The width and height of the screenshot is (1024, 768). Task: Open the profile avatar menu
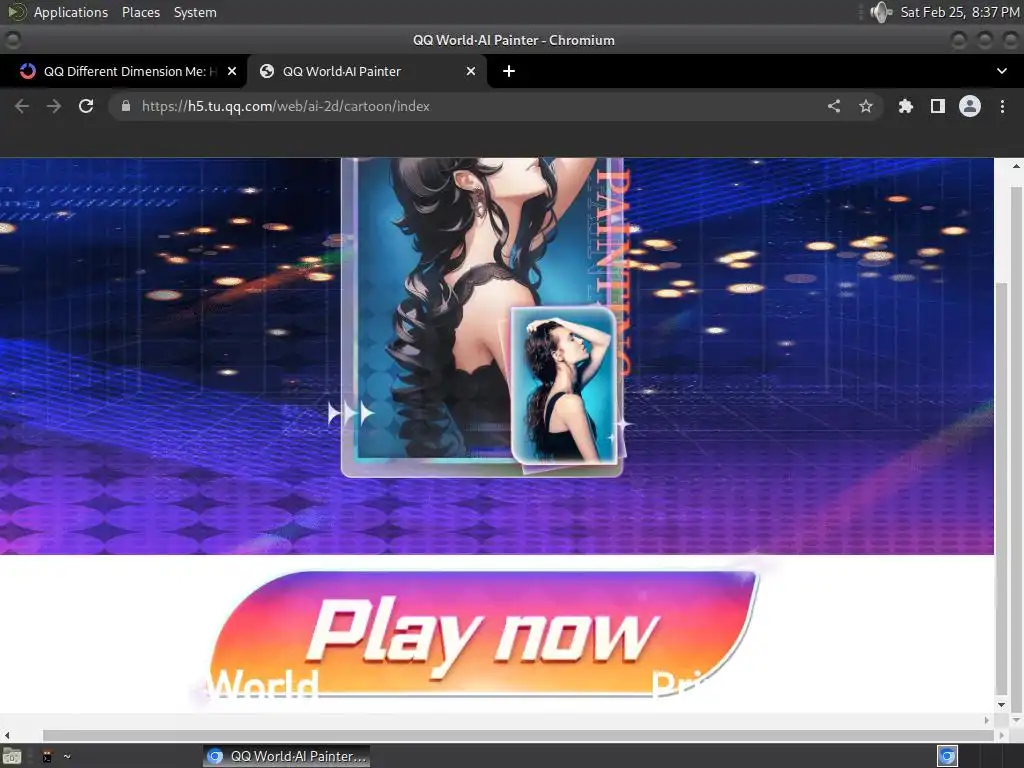pyautogui.click(x=970, y=106)
